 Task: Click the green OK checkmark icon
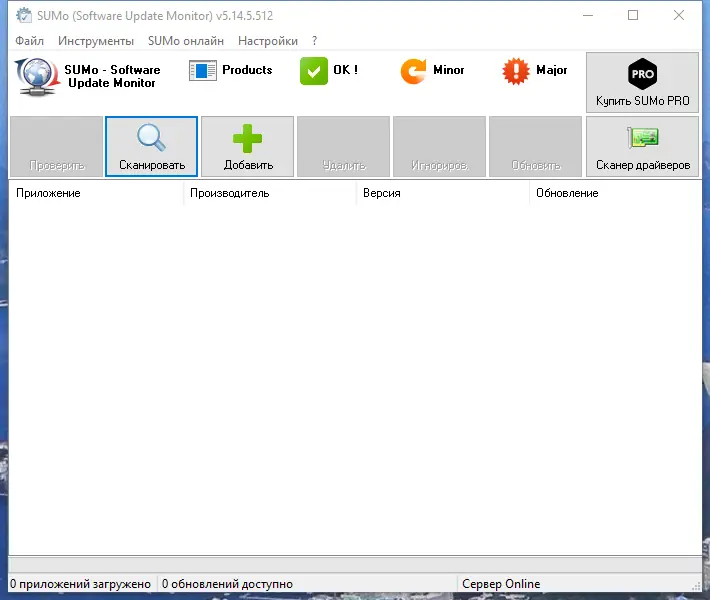pos(313,71)
